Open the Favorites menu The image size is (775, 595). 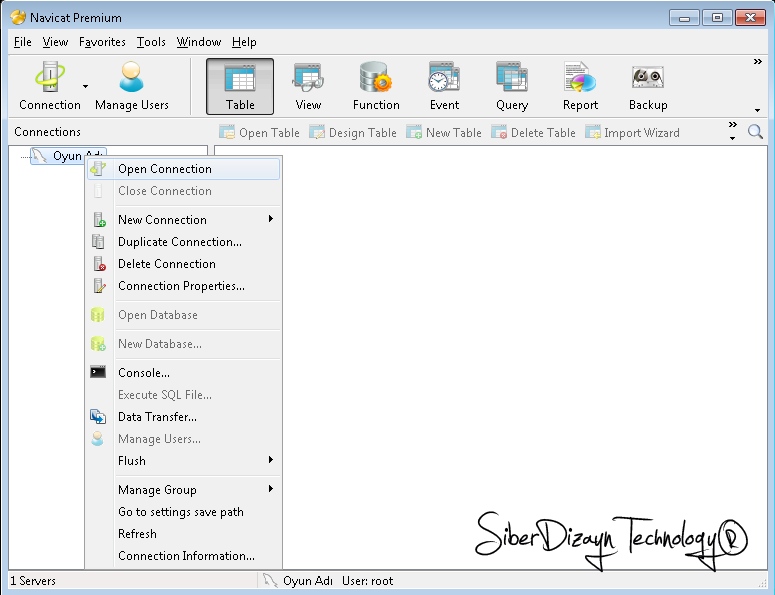tap(102, 42)
